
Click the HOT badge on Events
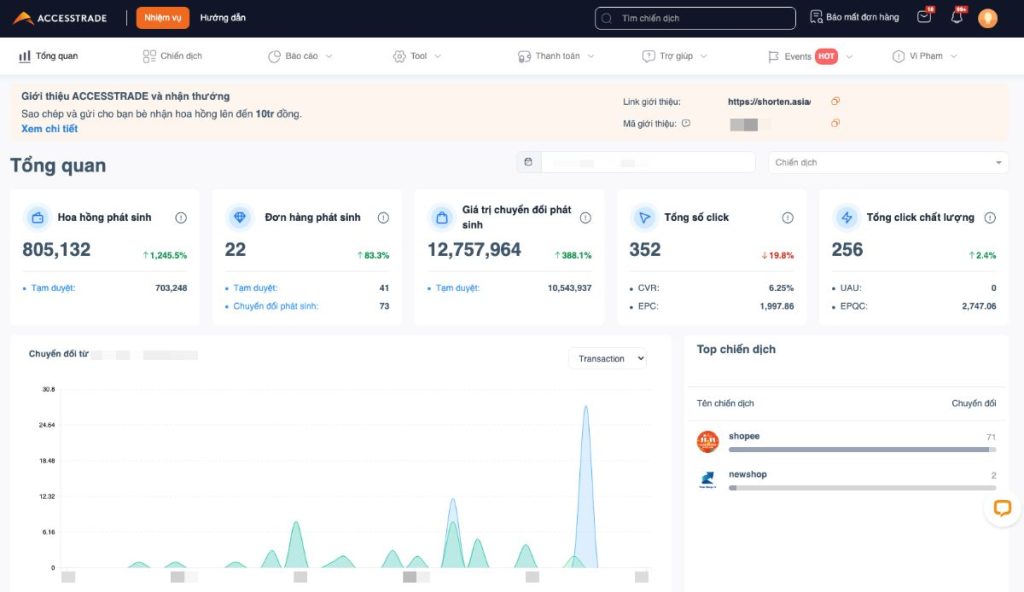click(826, 56)
